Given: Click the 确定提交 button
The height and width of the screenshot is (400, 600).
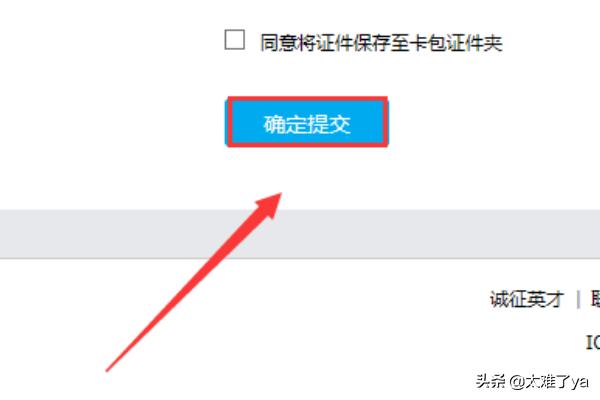Looking at the screenshot, I should 307,122.
